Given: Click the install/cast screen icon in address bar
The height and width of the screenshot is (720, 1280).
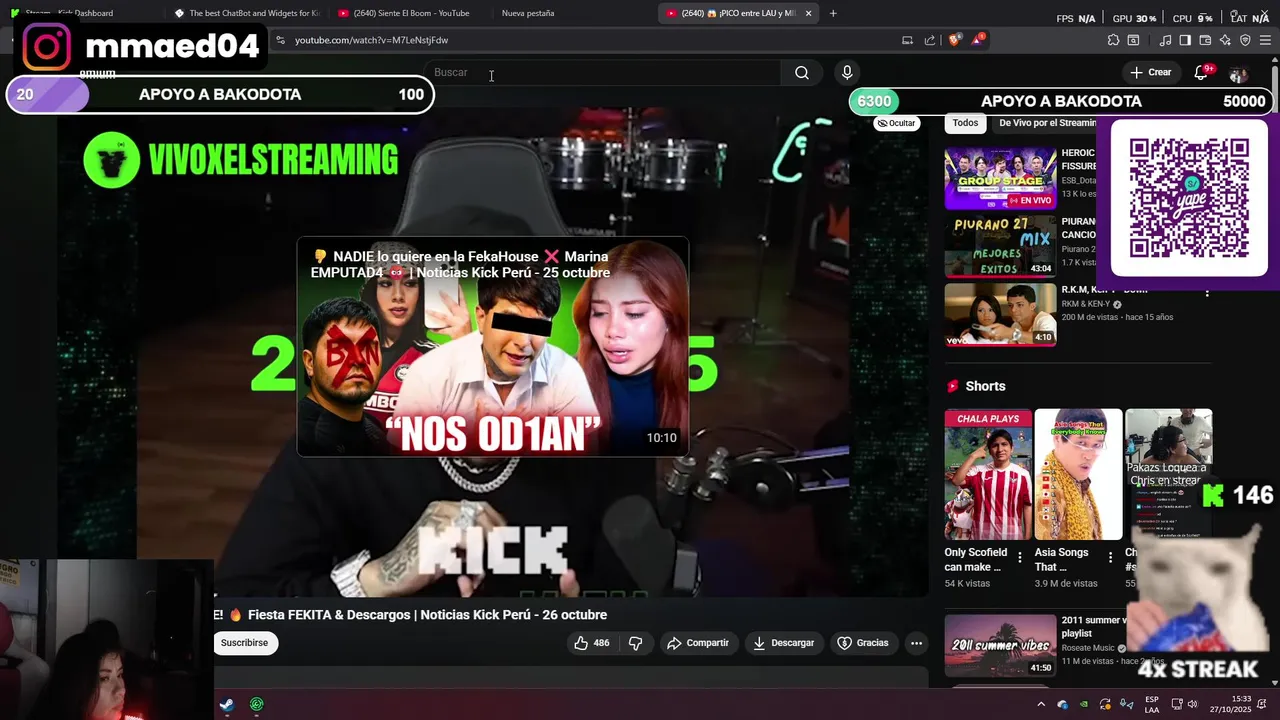Looking at the screenshot, I should [907, 40].
